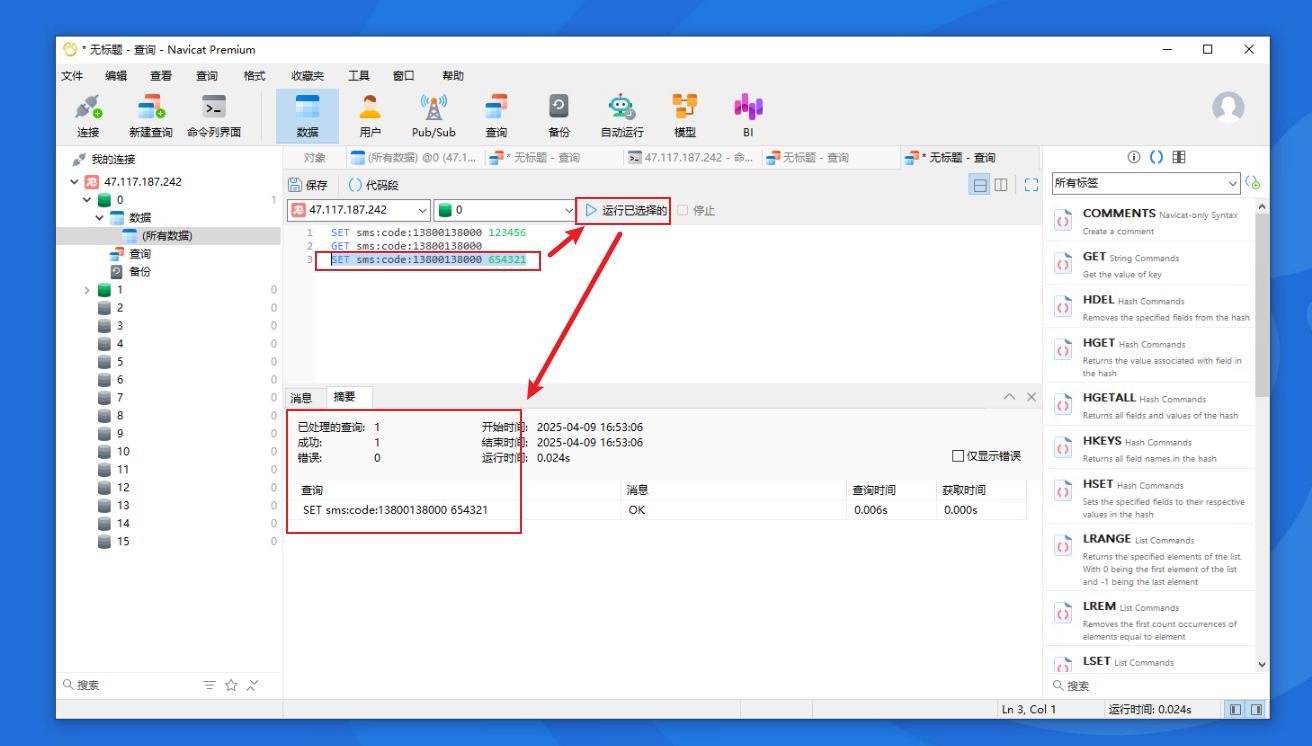The width and height of the screenshot is (1312, 746).
Task: Open the Automation robot icon
Action: coord(622,116)
